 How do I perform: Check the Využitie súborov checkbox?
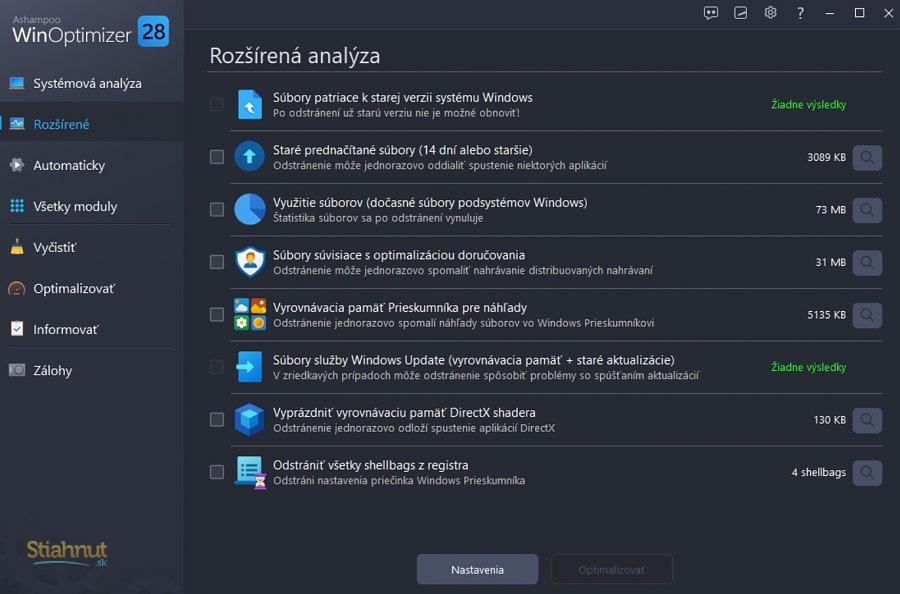pyautogui.click(x=217, y=209)
